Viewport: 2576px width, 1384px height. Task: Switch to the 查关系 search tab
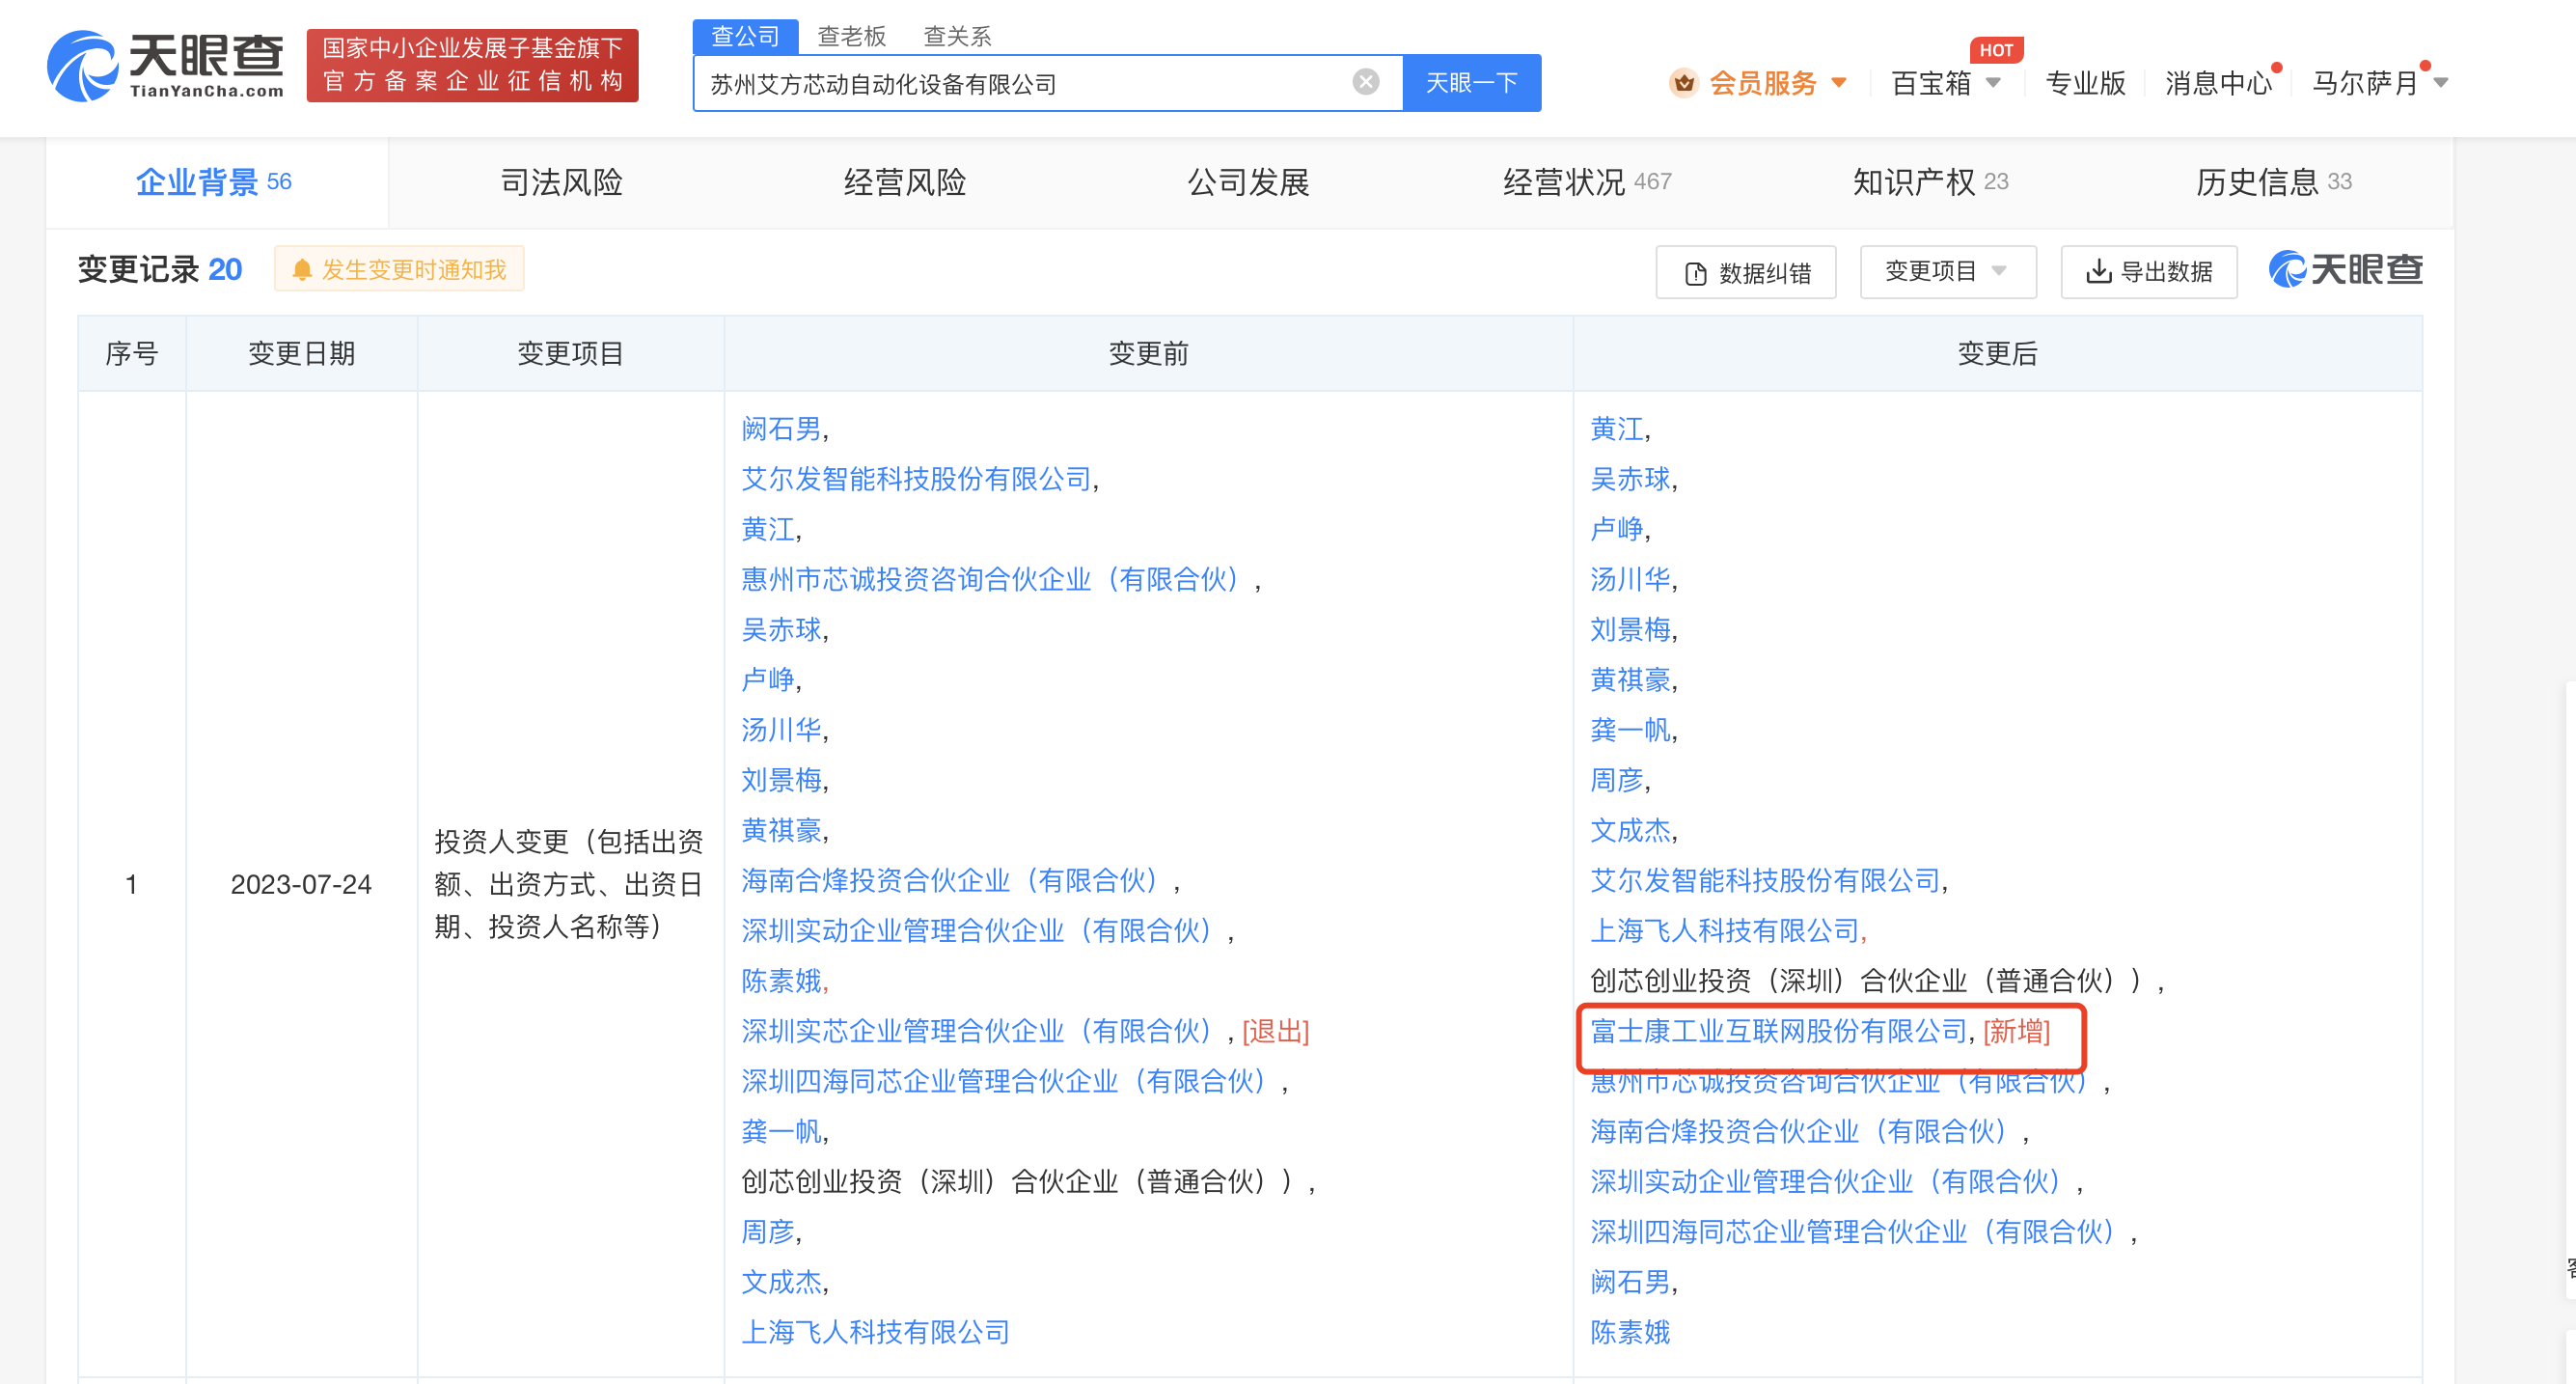point(957,36)
